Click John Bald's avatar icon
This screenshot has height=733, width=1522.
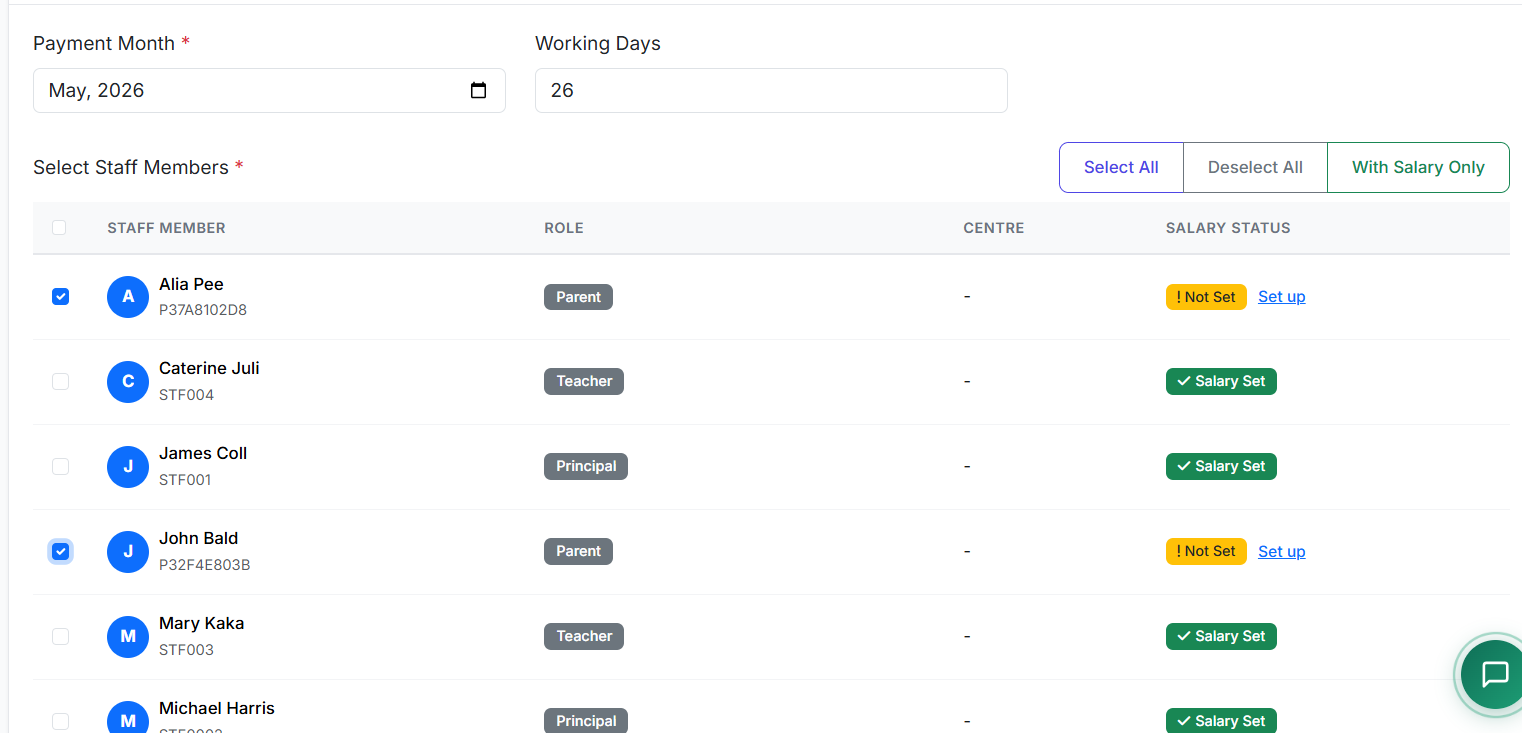click(x=128, y=552)
